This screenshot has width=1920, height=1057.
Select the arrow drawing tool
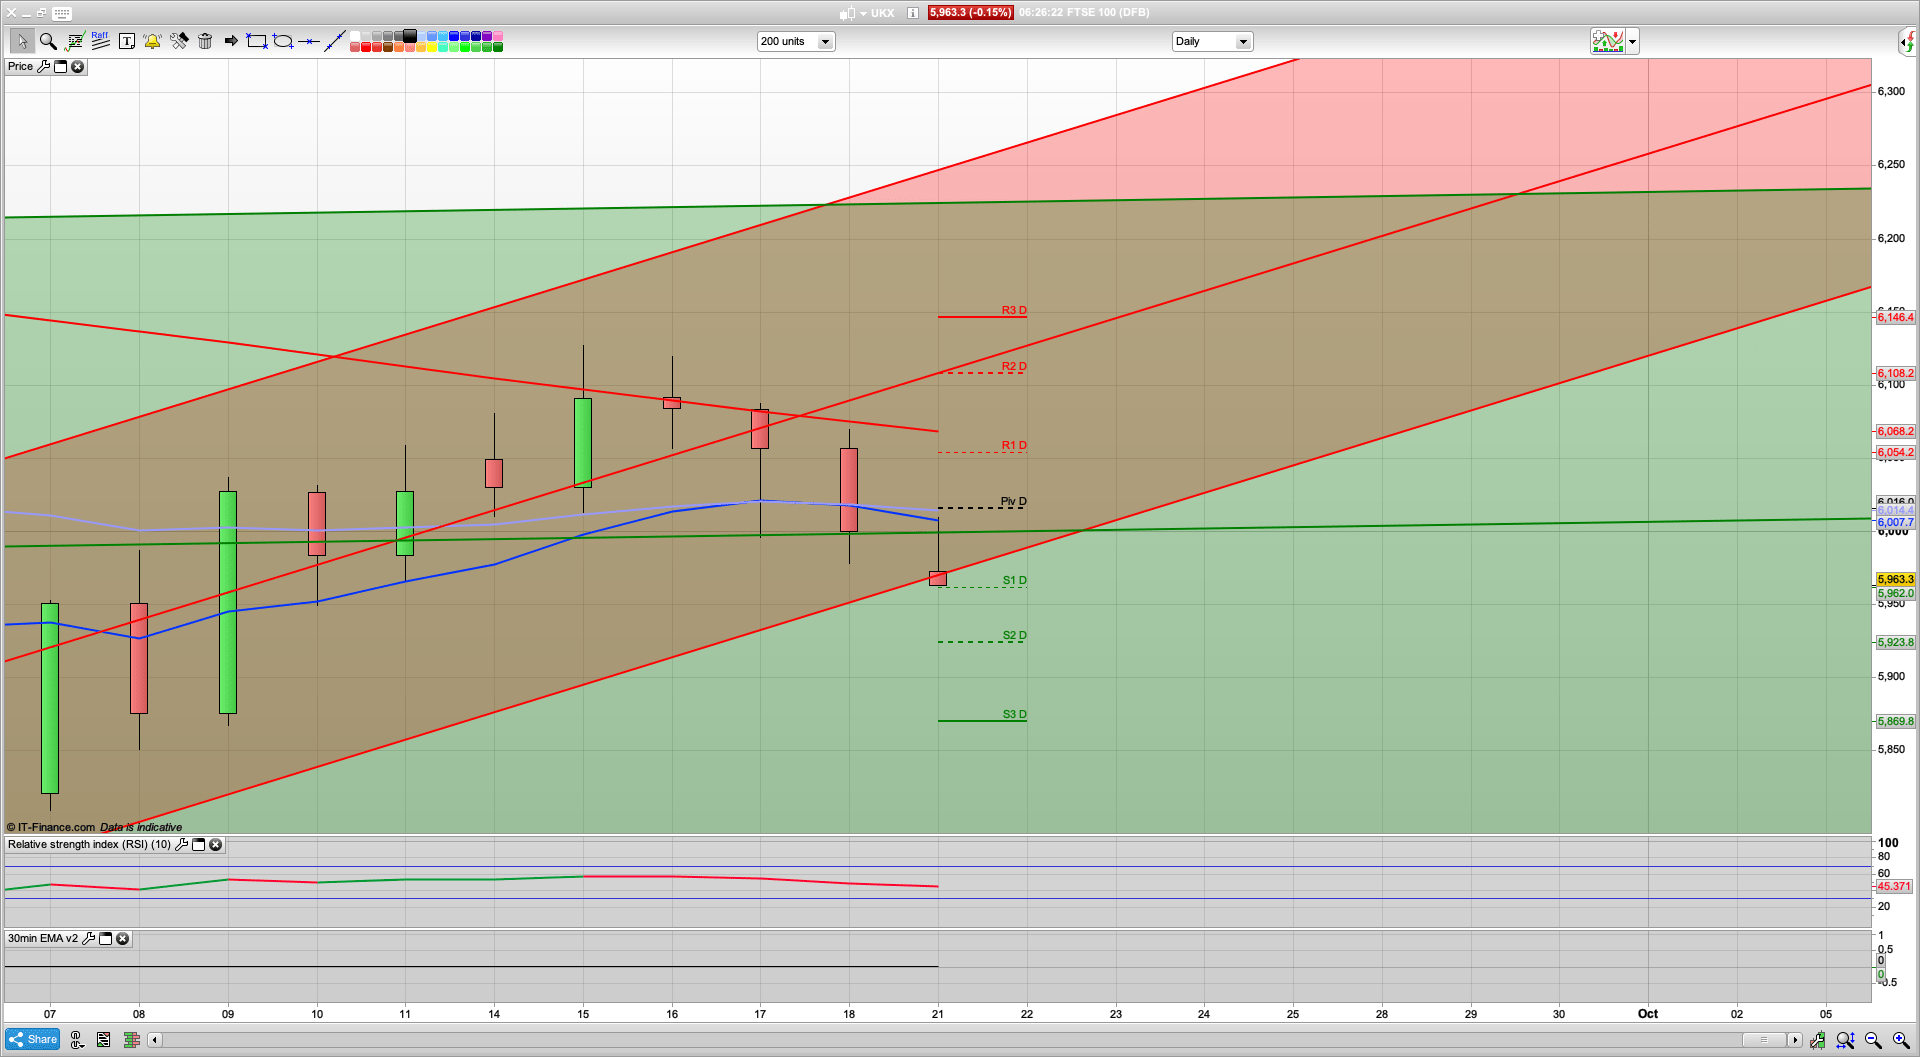pos(230,41)
